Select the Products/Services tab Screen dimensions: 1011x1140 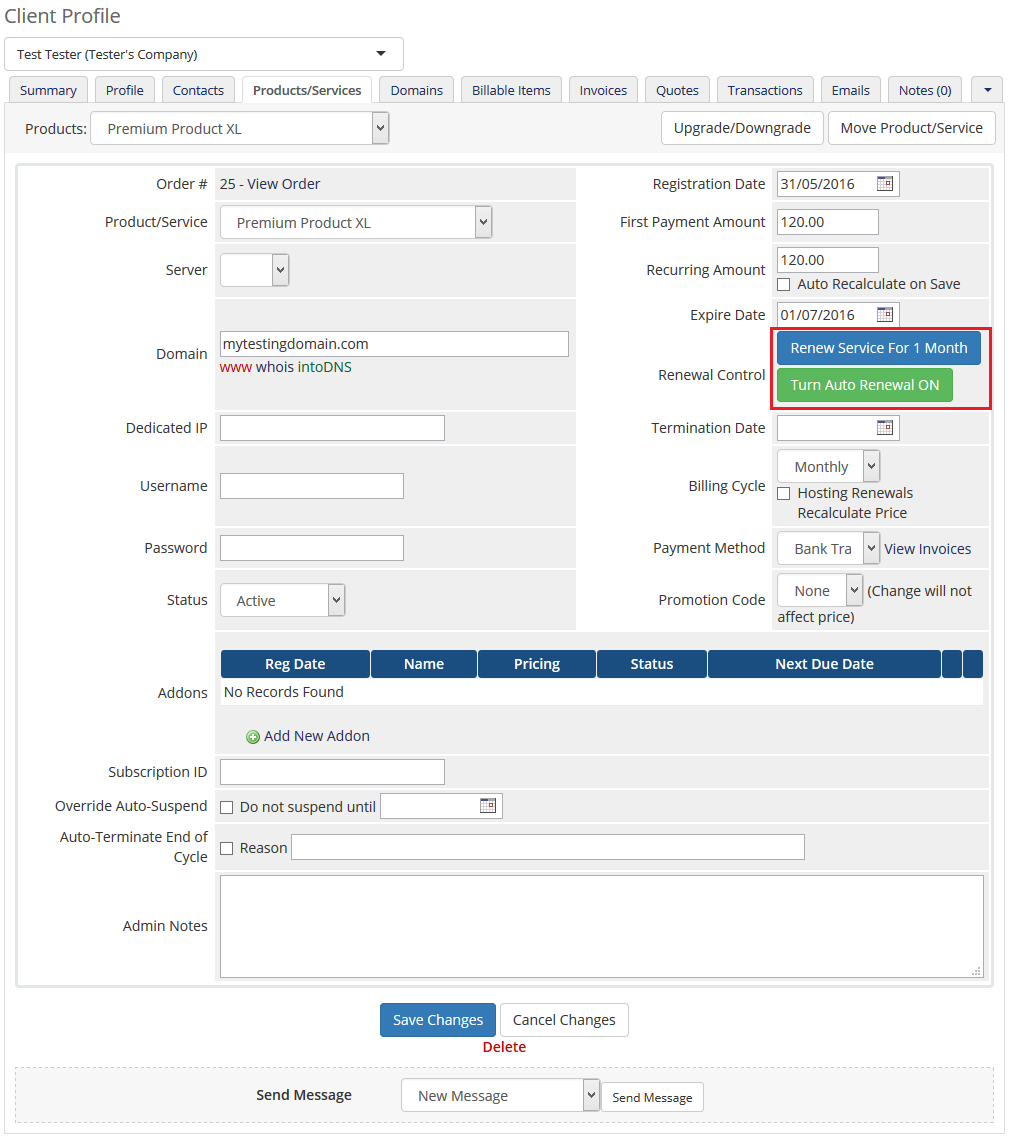pos(307,90)
